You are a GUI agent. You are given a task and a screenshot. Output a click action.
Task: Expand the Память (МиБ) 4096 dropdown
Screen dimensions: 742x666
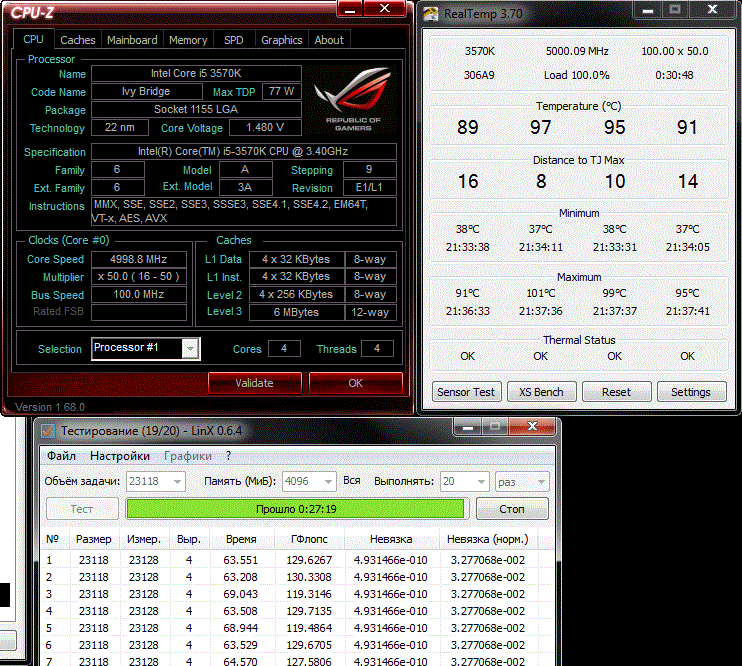328,481
